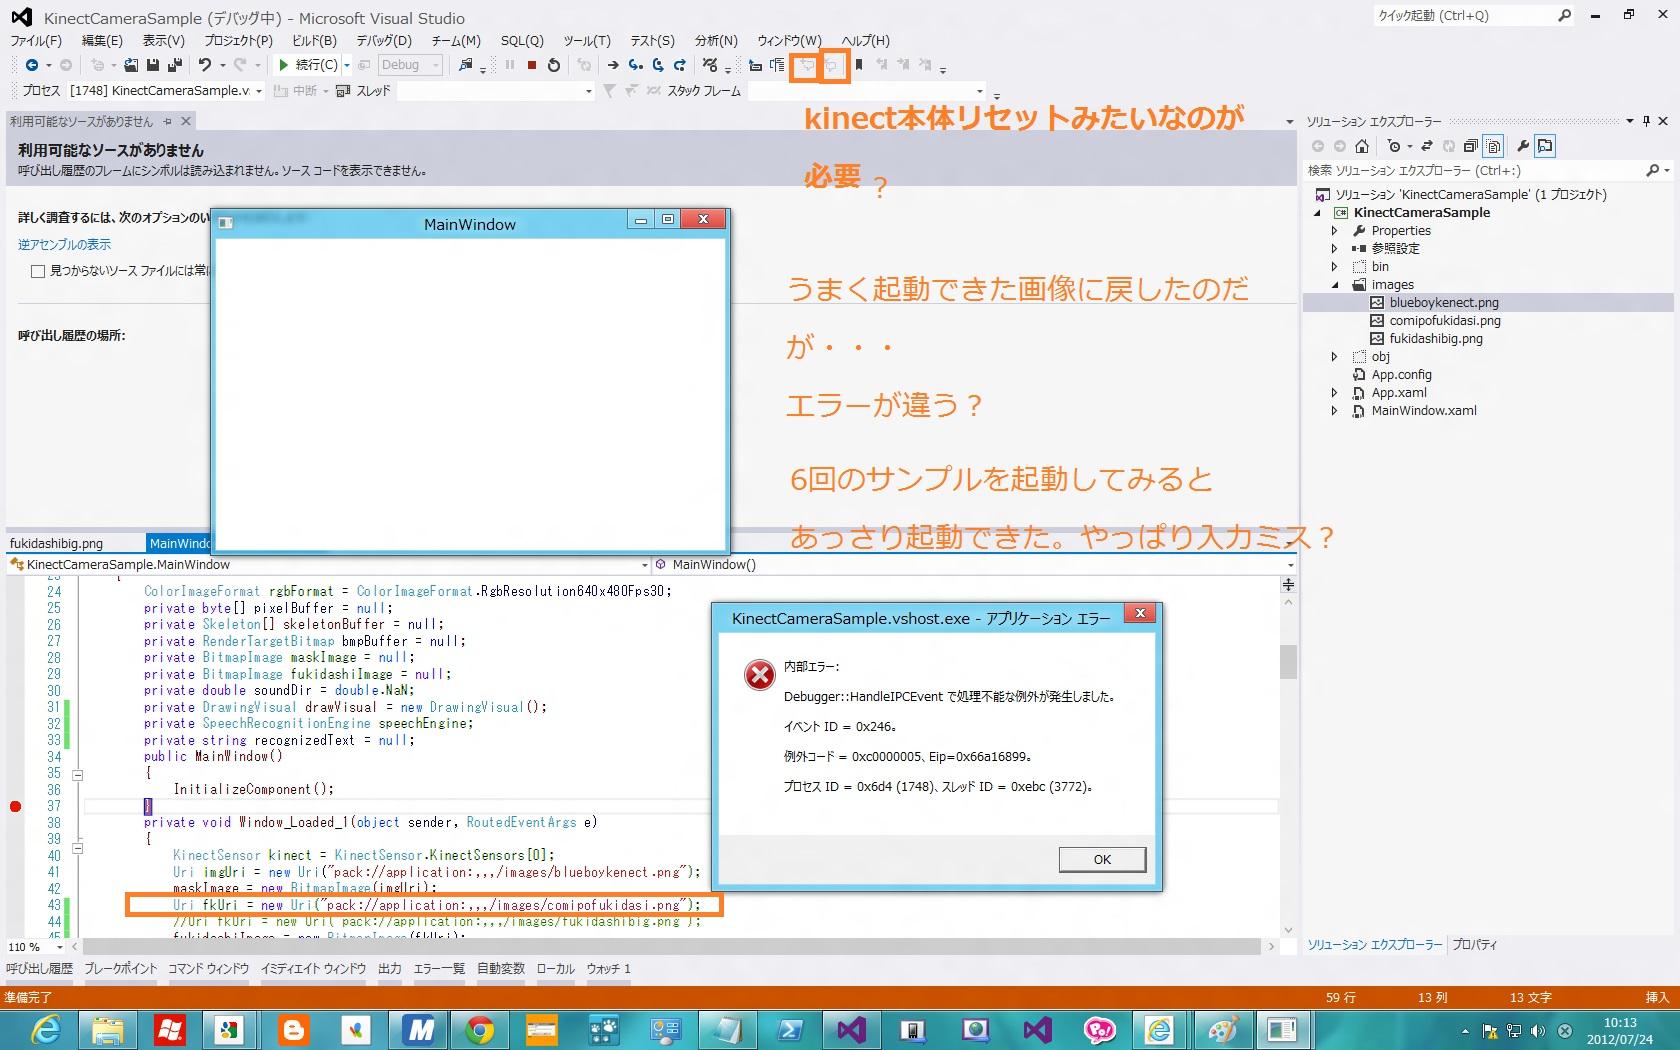Toggle the breakpoint on line 37
The height and width of the screenshot is (1050, 1680).
15,806
